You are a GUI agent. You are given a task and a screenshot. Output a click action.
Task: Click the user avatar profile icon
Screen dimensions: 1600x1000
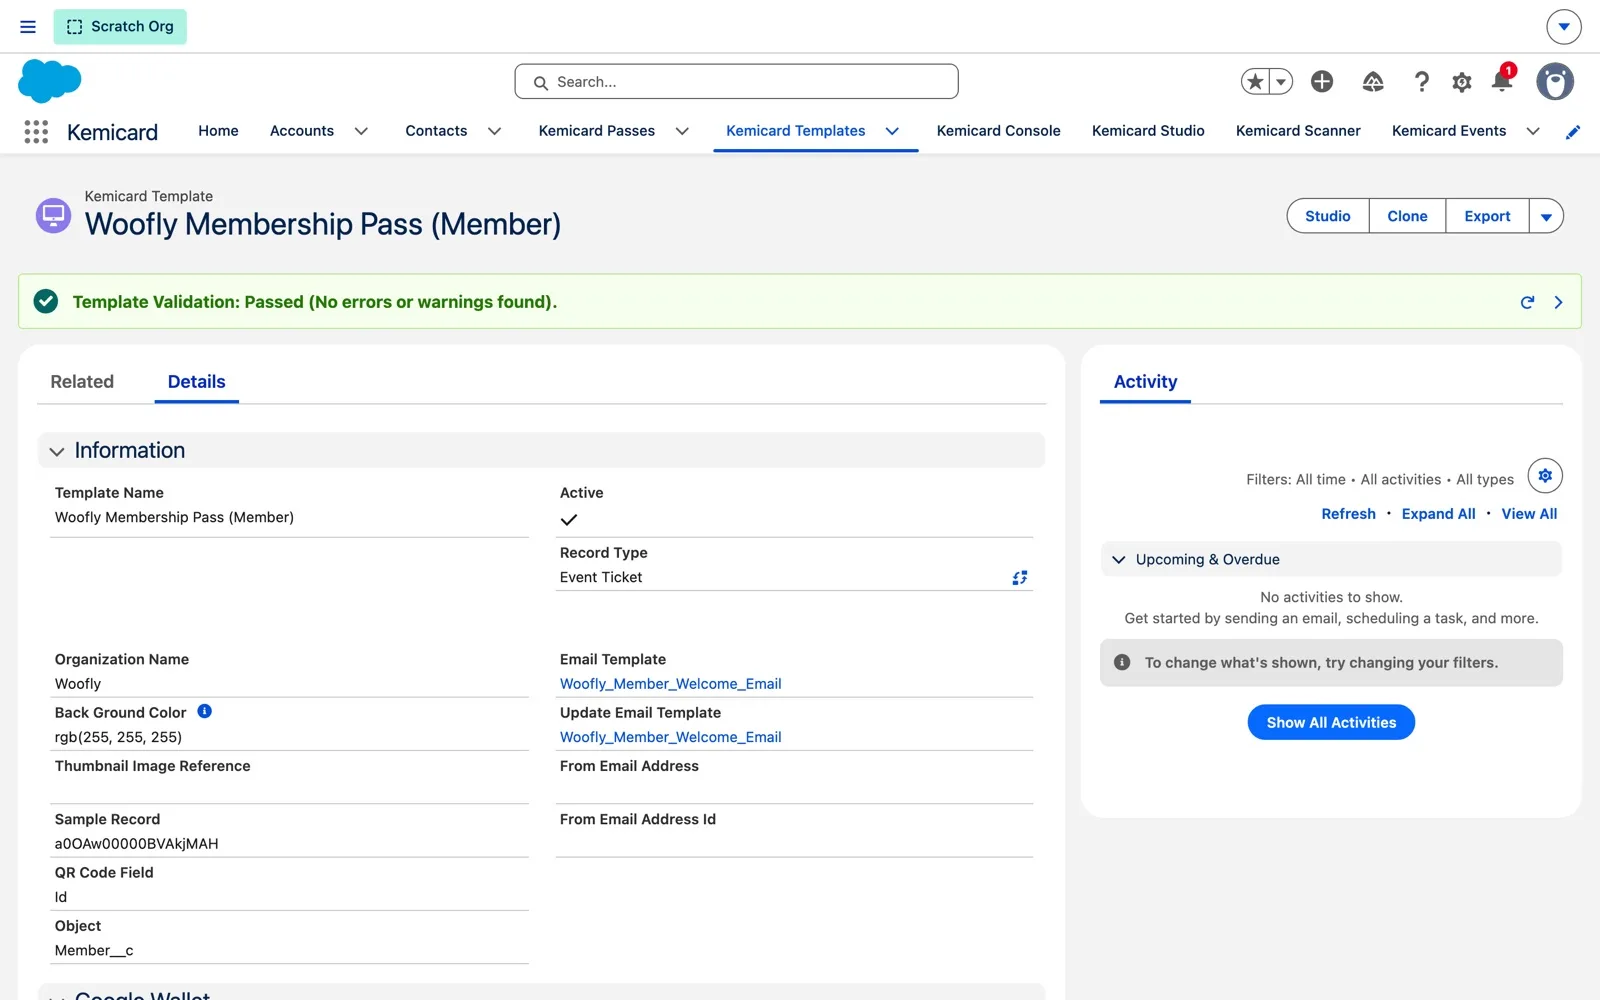pyautogui.click(x=1555, y=82)
